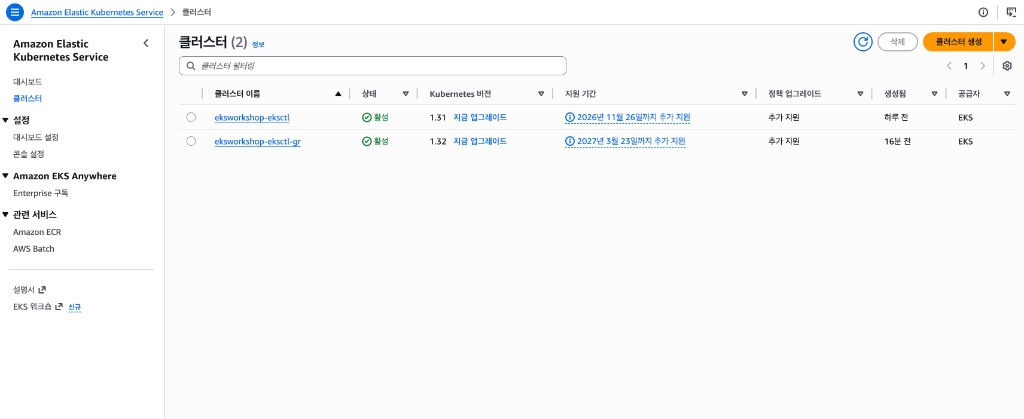
Task: Click 지금 업그레이드 for version 1.32
Action: tap(480, 141)
